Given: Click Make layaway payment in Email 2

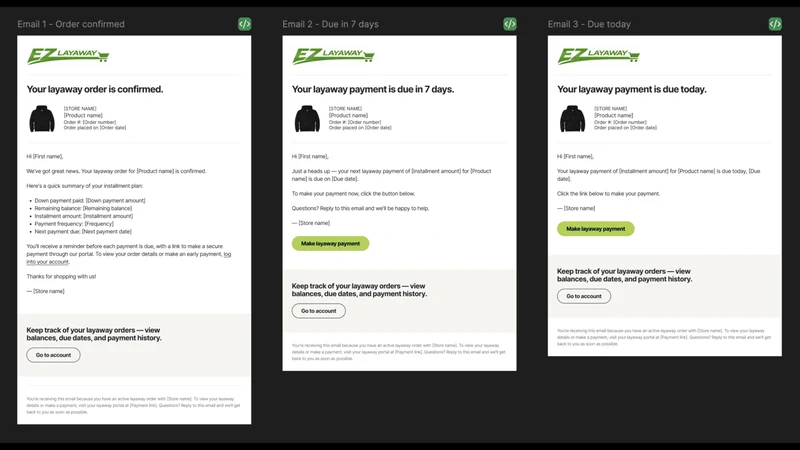Looking at the screenshot, I should [x=330, y=243].
